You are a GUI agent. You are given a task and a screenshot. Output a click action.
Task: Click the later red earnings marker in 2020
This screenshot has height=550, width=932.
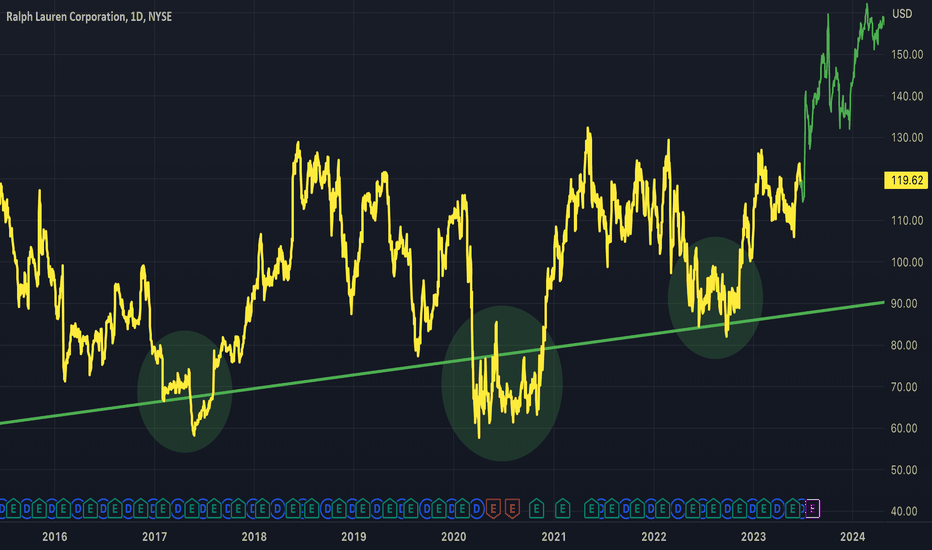tap(512, 509)
